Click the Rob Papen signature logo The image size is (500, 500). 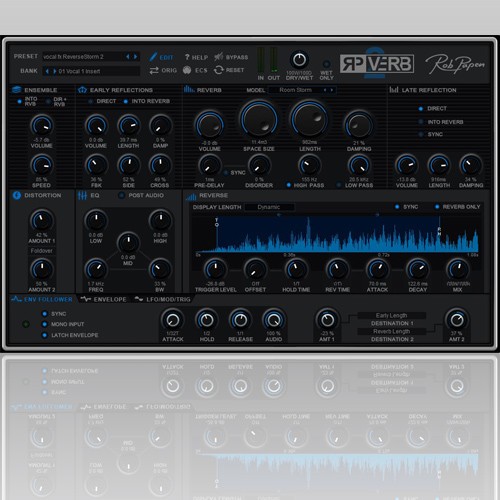pos(455,64)
